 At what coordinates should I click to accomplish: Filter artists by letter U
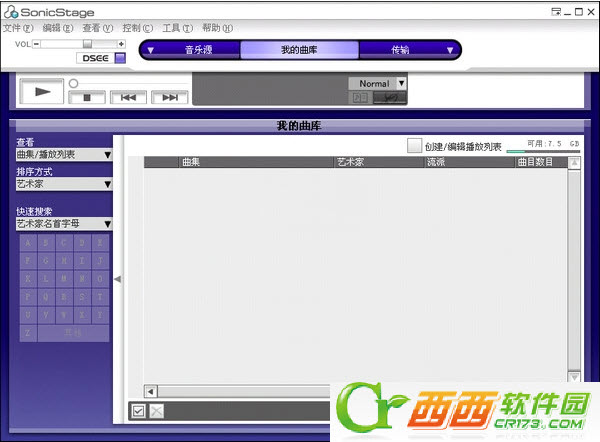(28, 315)
